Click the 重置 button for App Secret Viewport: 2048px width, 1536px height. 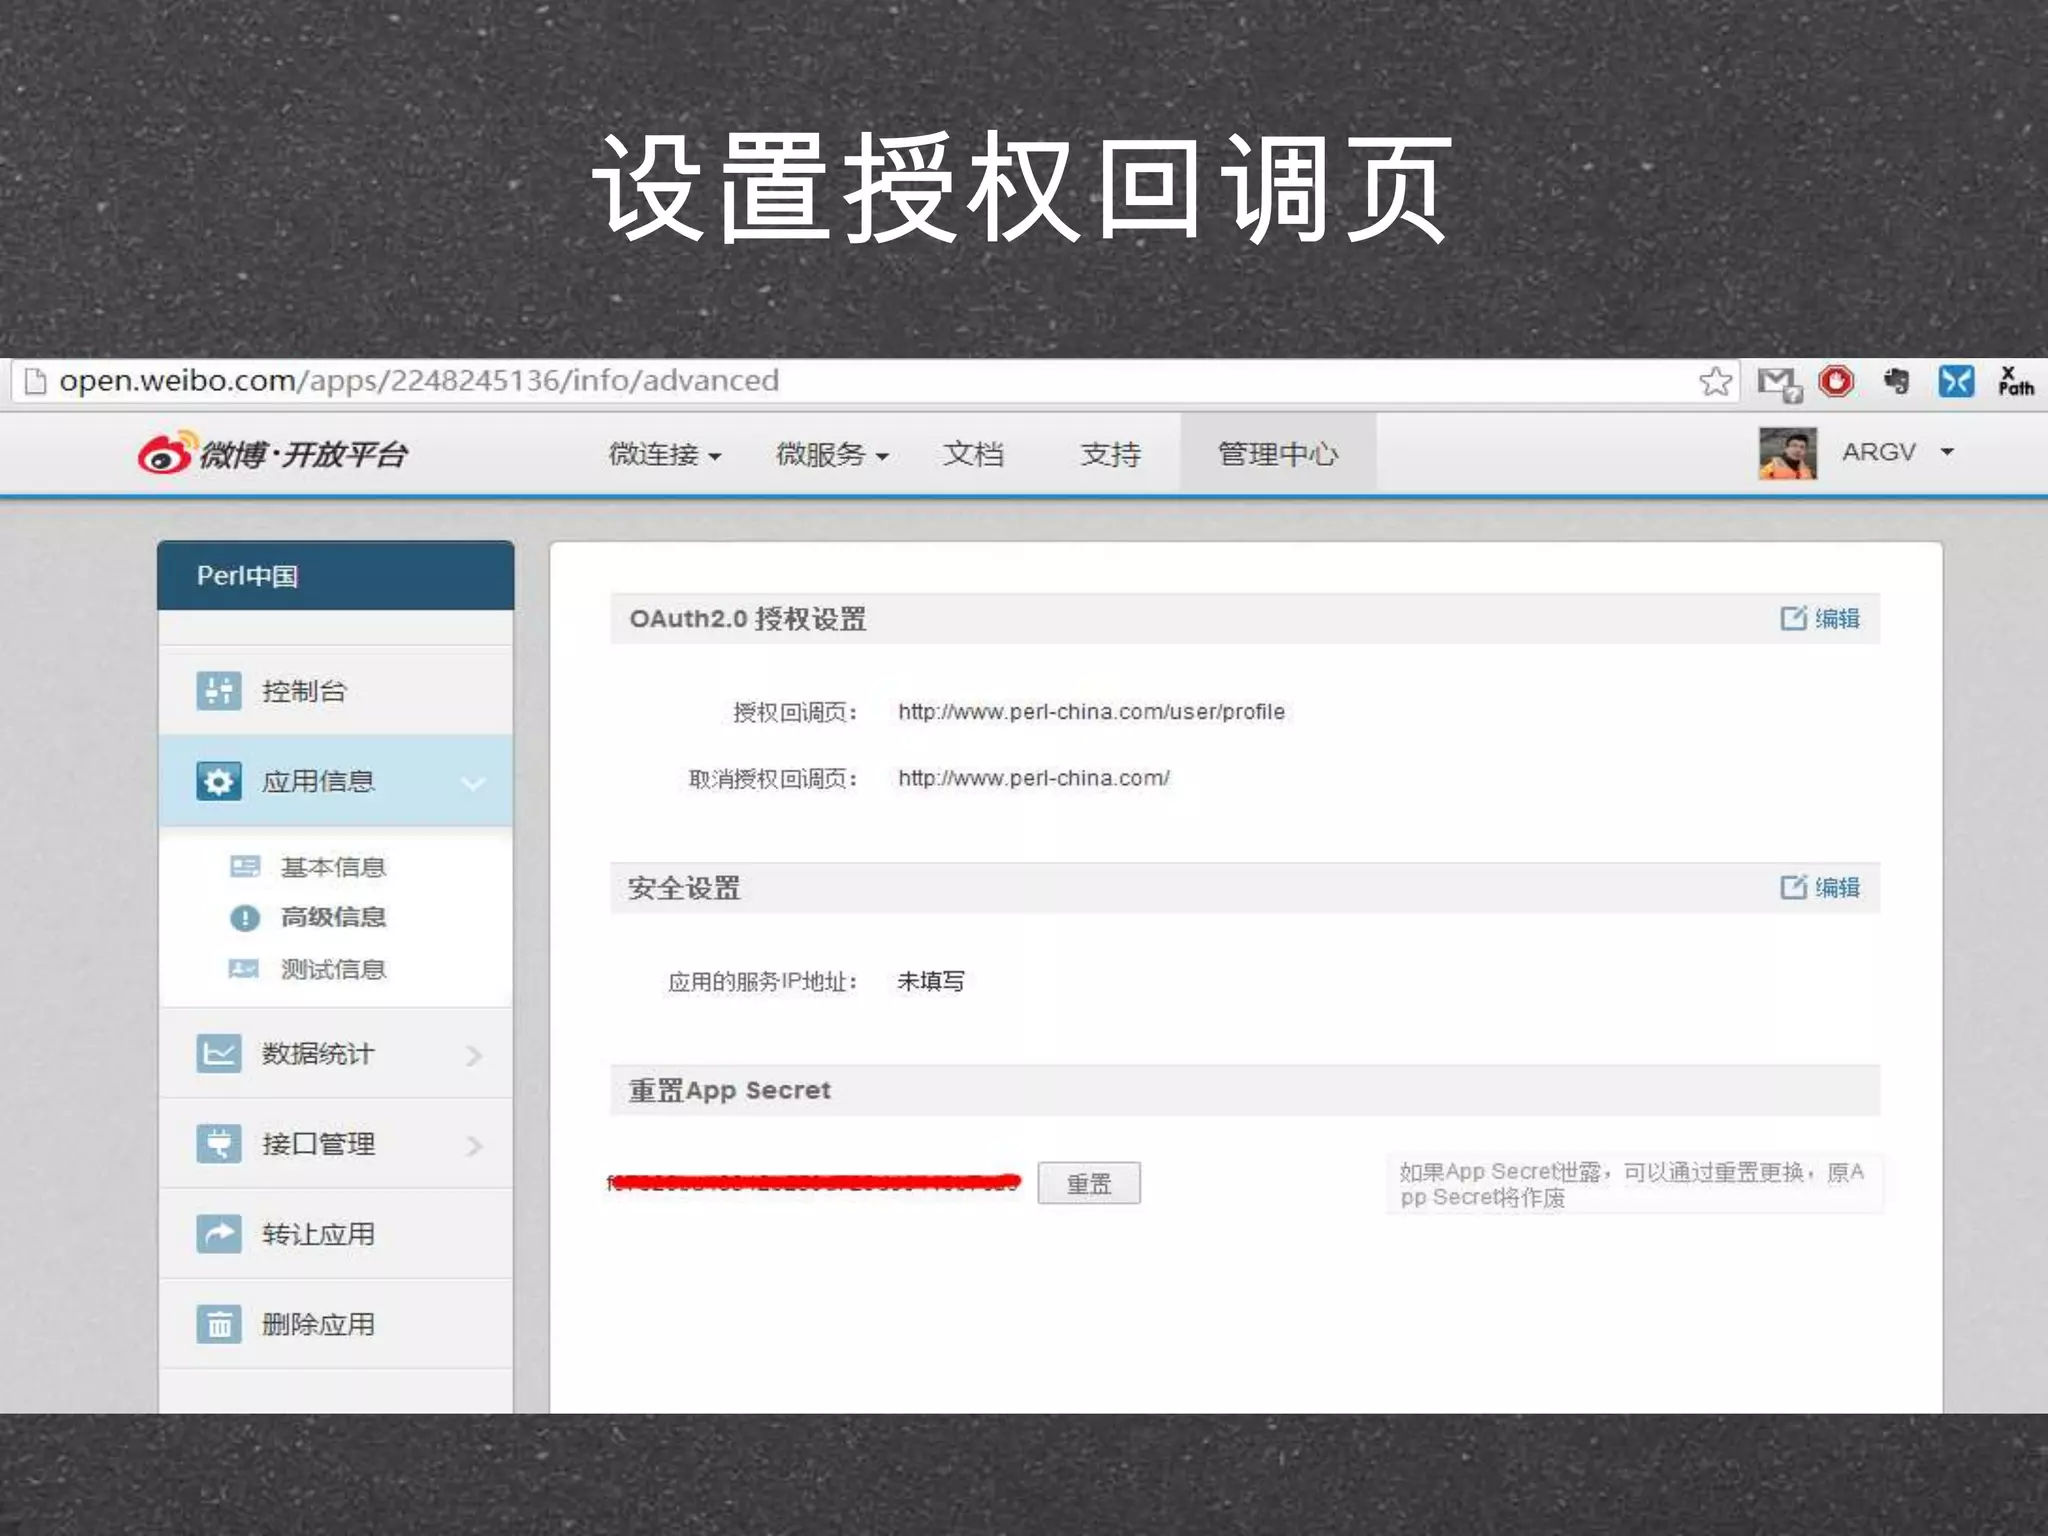coord(1089,1183)
